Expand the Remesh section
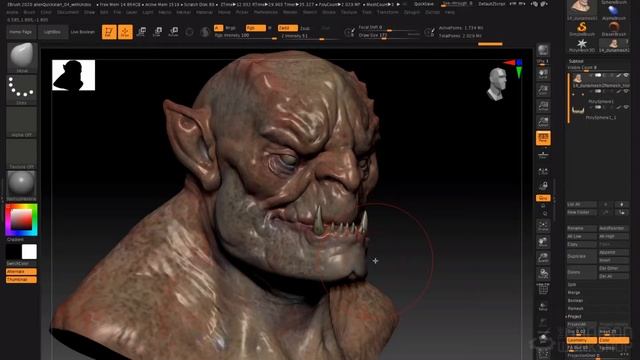640x360 pixels. [576, 309]
